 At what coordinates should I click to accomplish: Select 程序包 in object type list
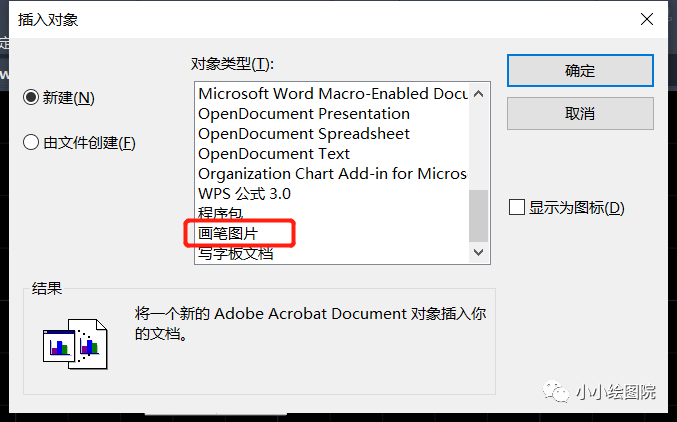point(220,213)
